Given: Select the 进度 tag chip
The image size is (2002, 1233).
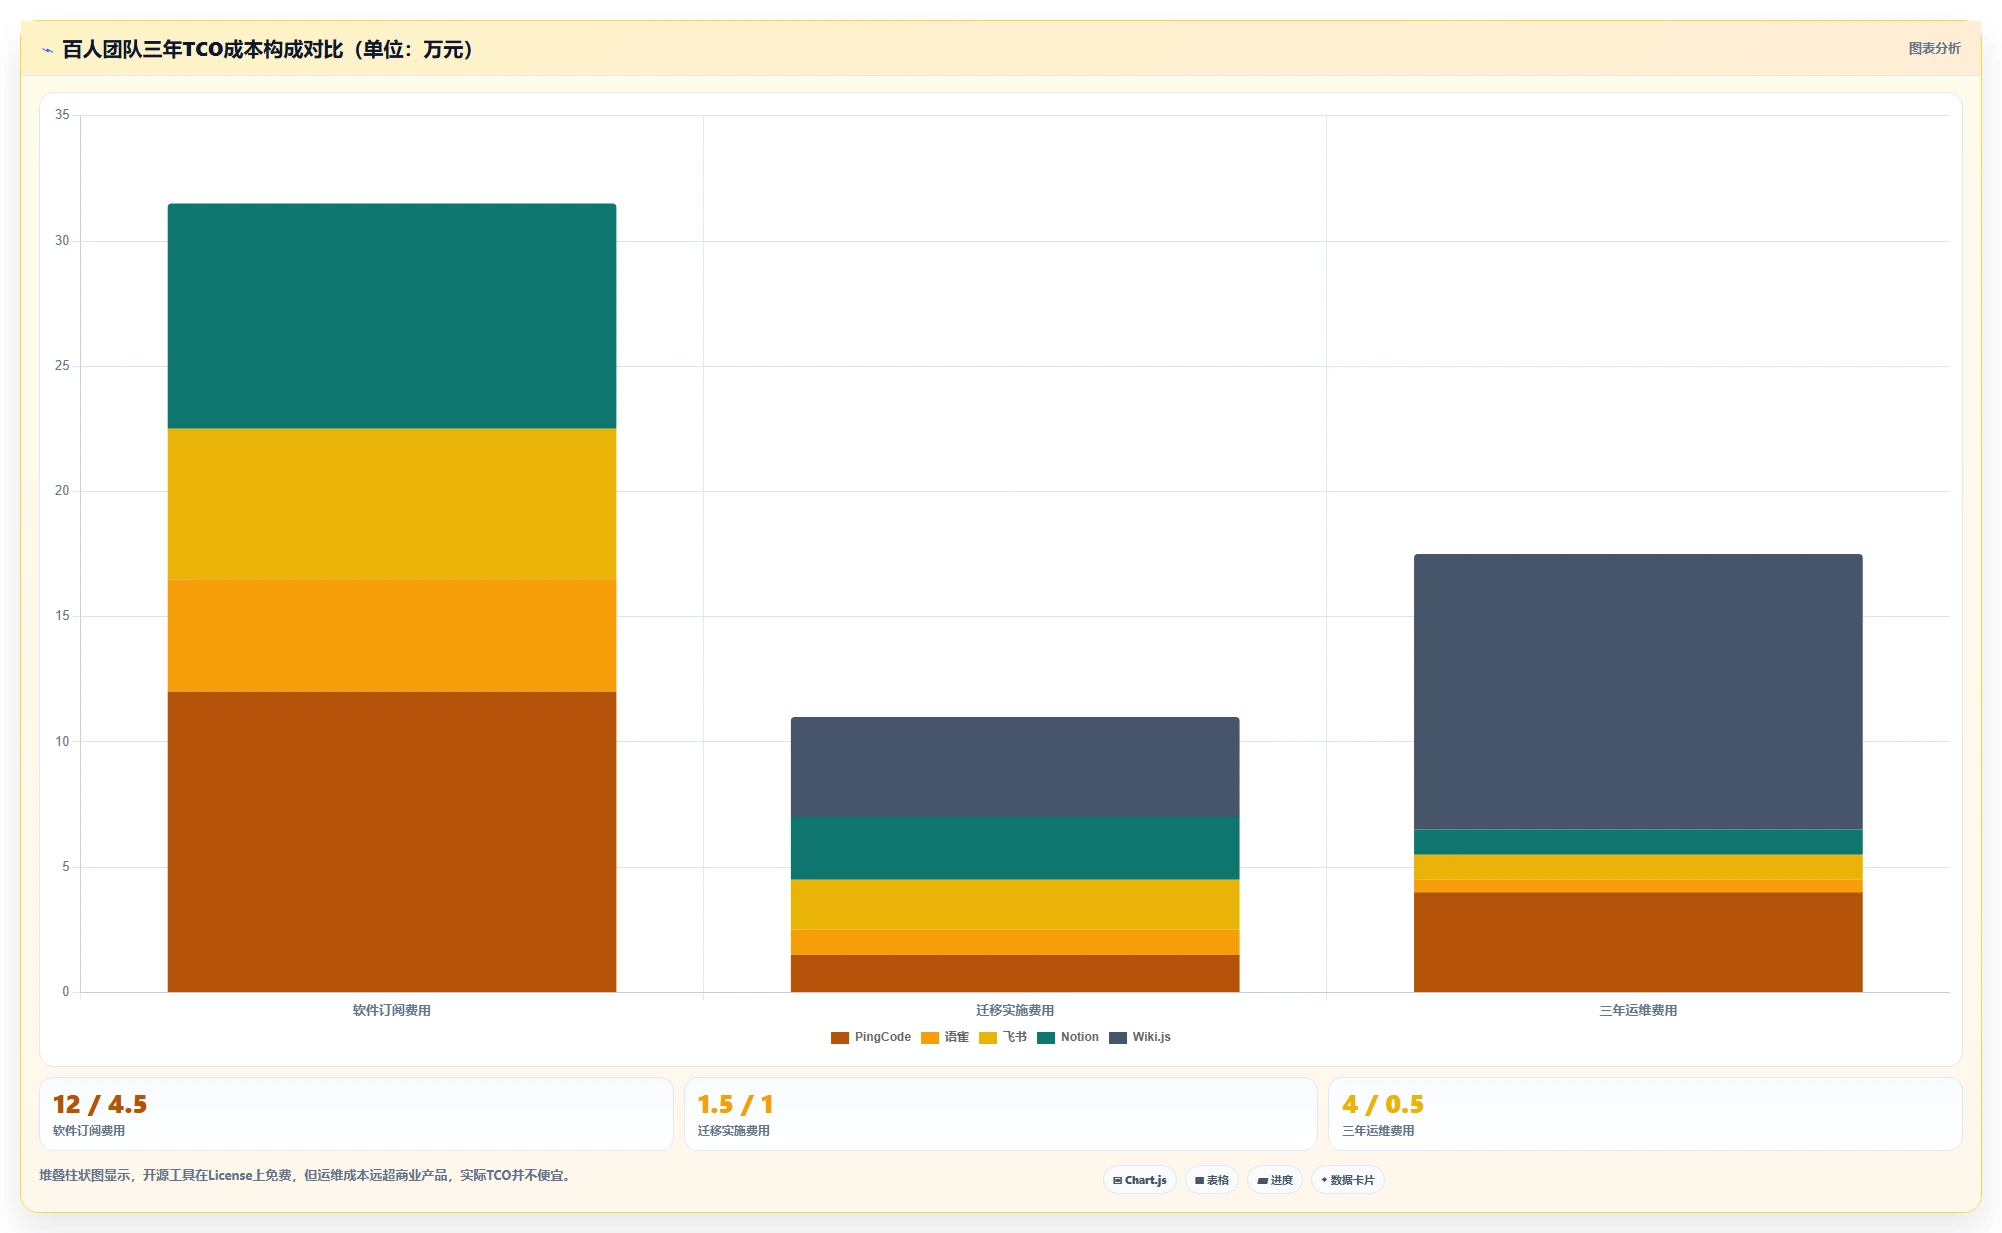Looking at the screenshot, I should coord(1275,1180).
